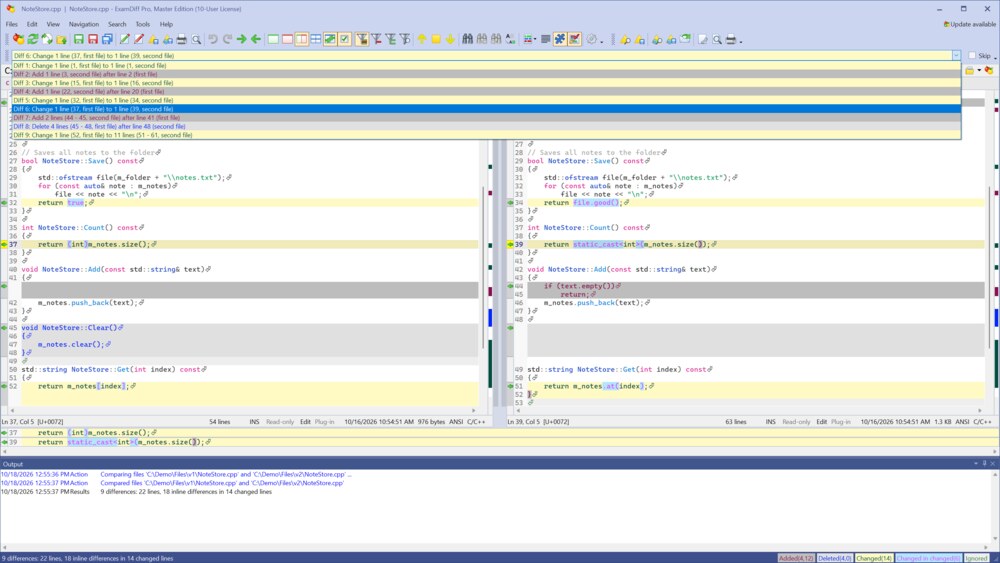This screenshot has height=563, width=1000.
Task: Toggle the blue puzzle plug-in button
Action: [560, 40]
